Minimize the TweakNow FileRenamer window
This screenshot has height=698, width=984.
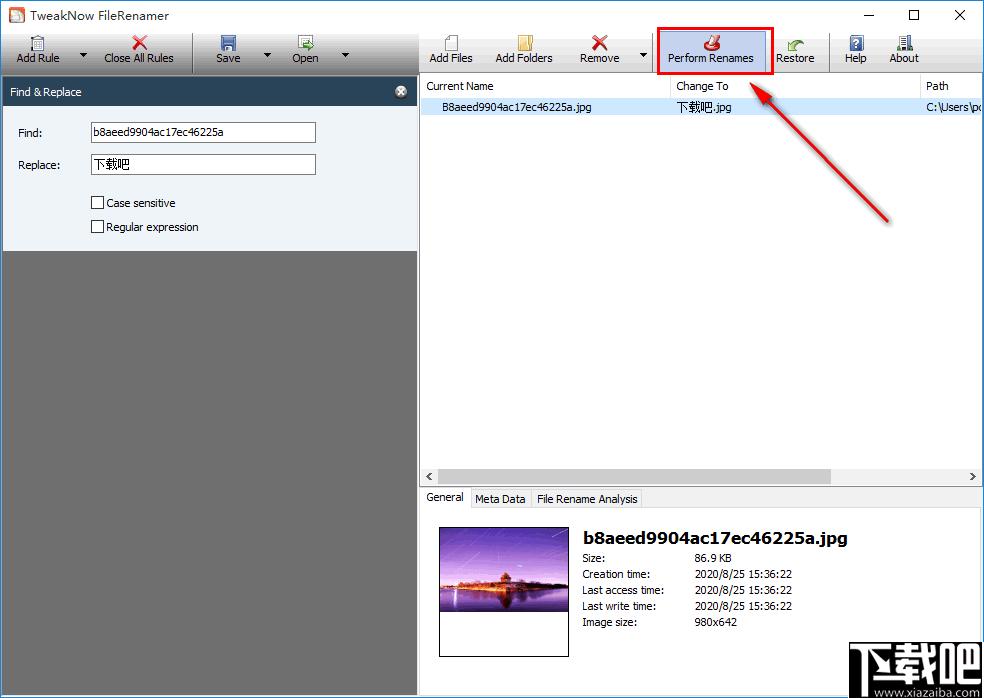[x=869, y=15]
